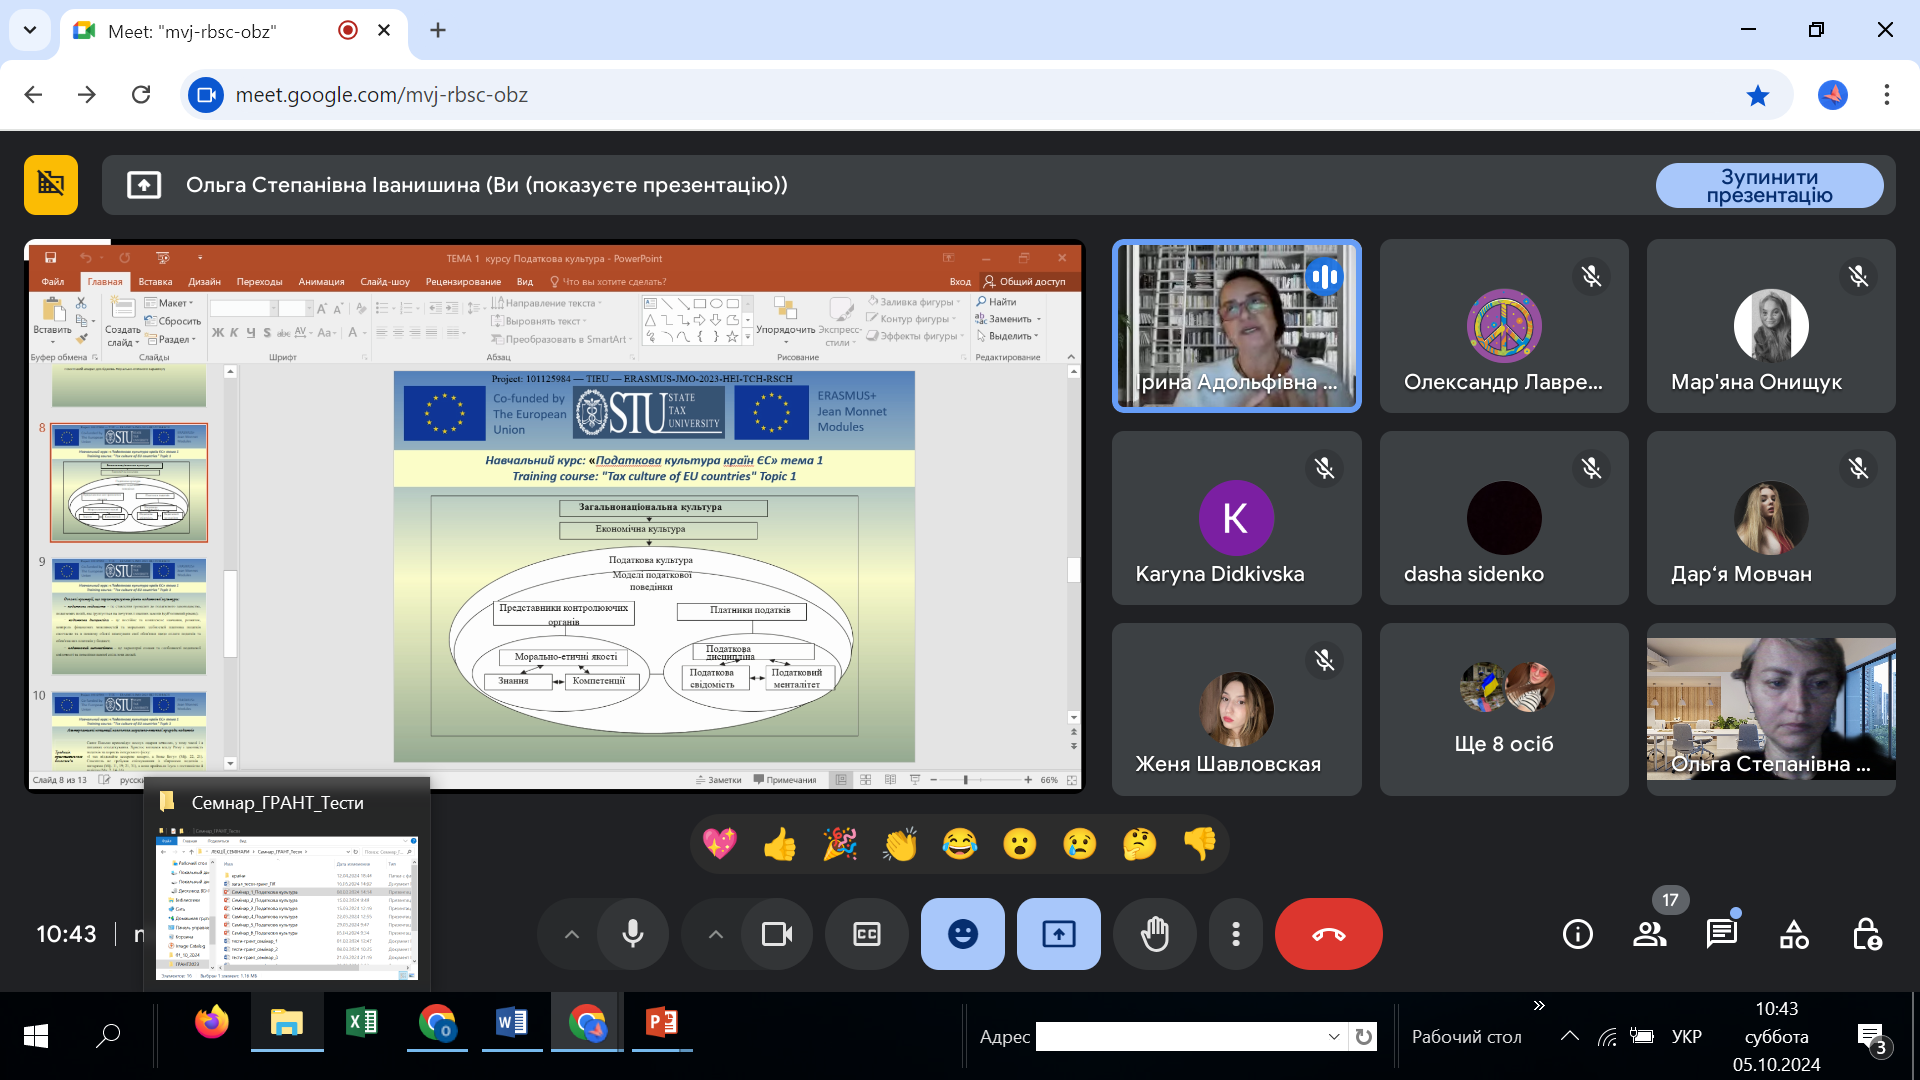Open PowerPoint from the taskbar
Image resolution: width=1920 pixels, height=1080 pixels.
click(x=661, y=1022)
